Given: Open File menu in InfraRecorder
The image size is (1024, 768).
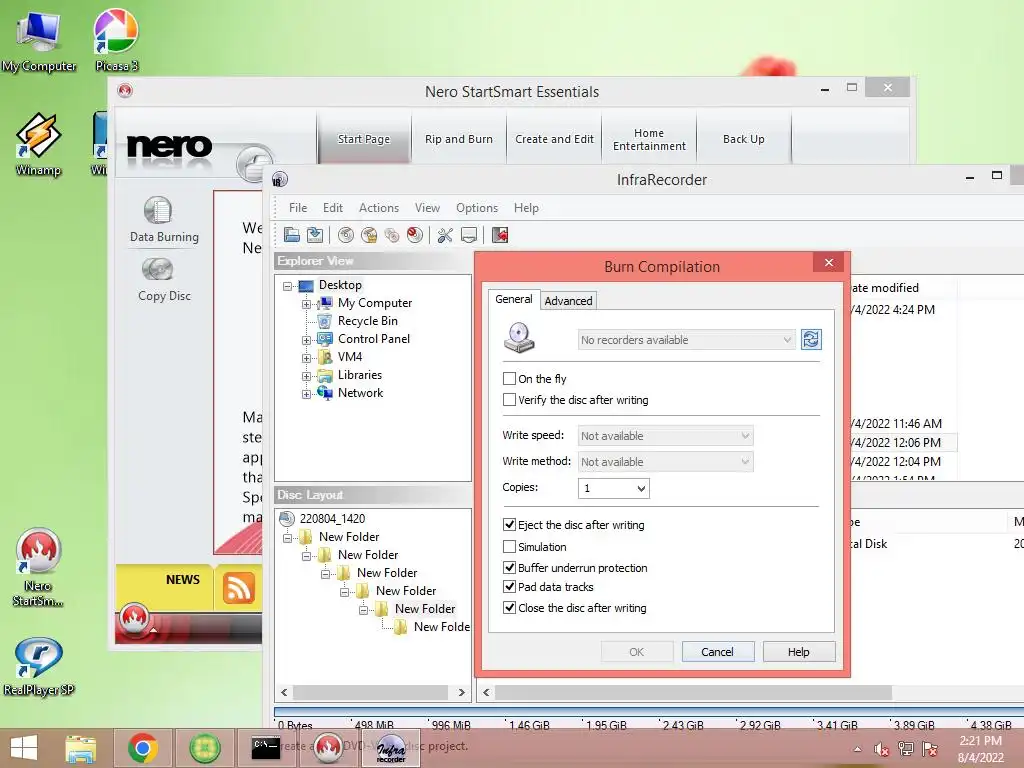Looking at the screenshot, I should [298, 208].
